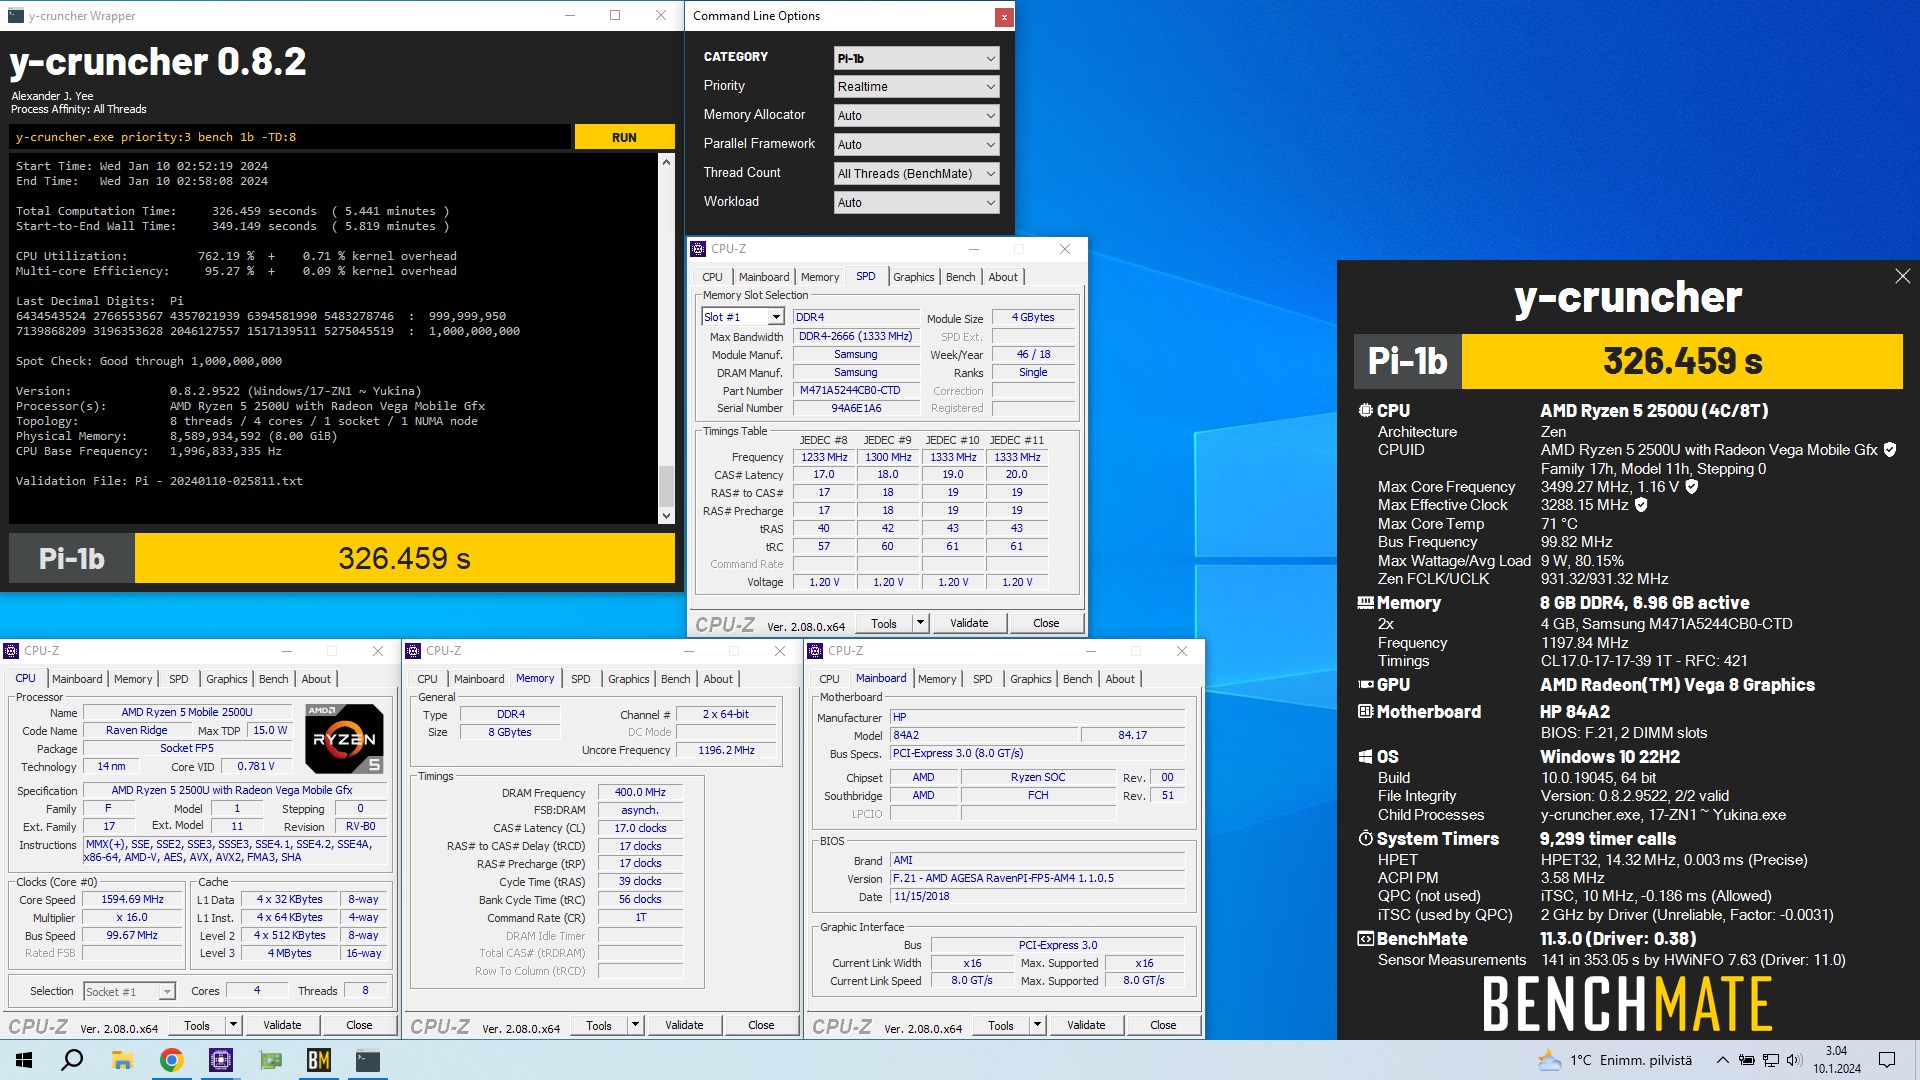Select CPU tab in Memory CPU-Z window
The height and width of the screenshot is (1080, 1920).
[427, 679]
